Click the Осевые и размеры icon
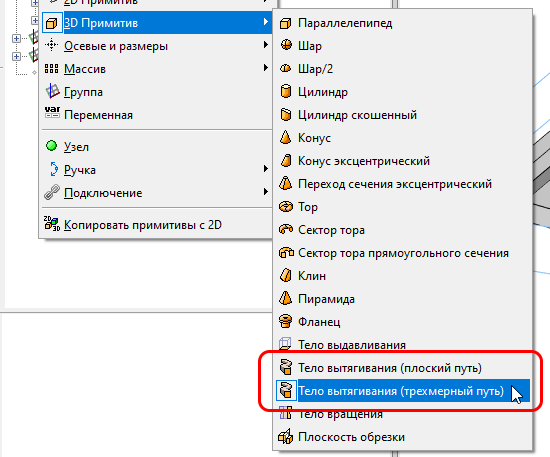The image size is (550, 457). click(x=52, y=45)
